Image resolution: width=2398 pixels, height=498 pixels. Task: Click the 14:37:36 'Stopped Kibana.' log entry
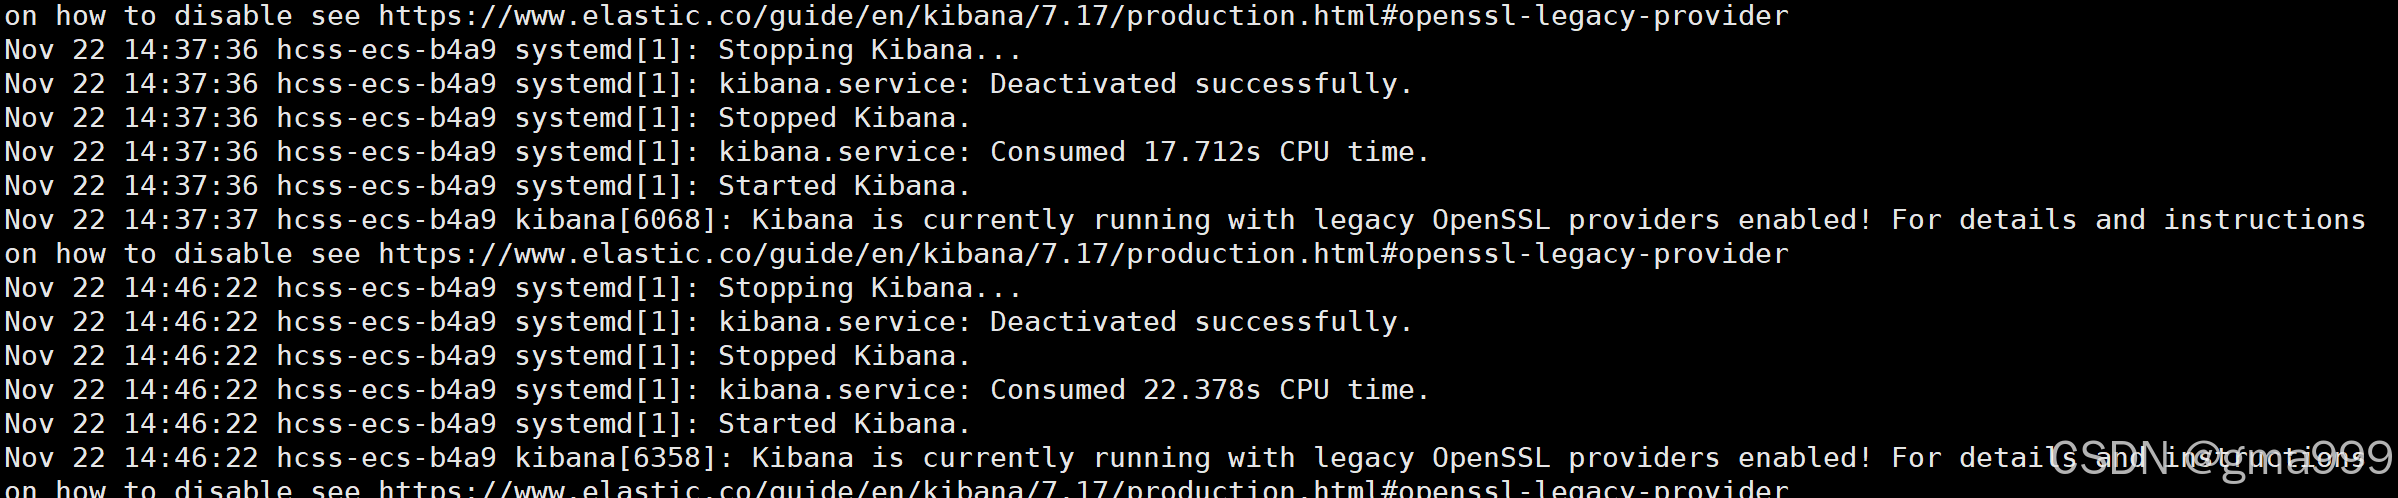pyautogui.click(x=487, y=118)
